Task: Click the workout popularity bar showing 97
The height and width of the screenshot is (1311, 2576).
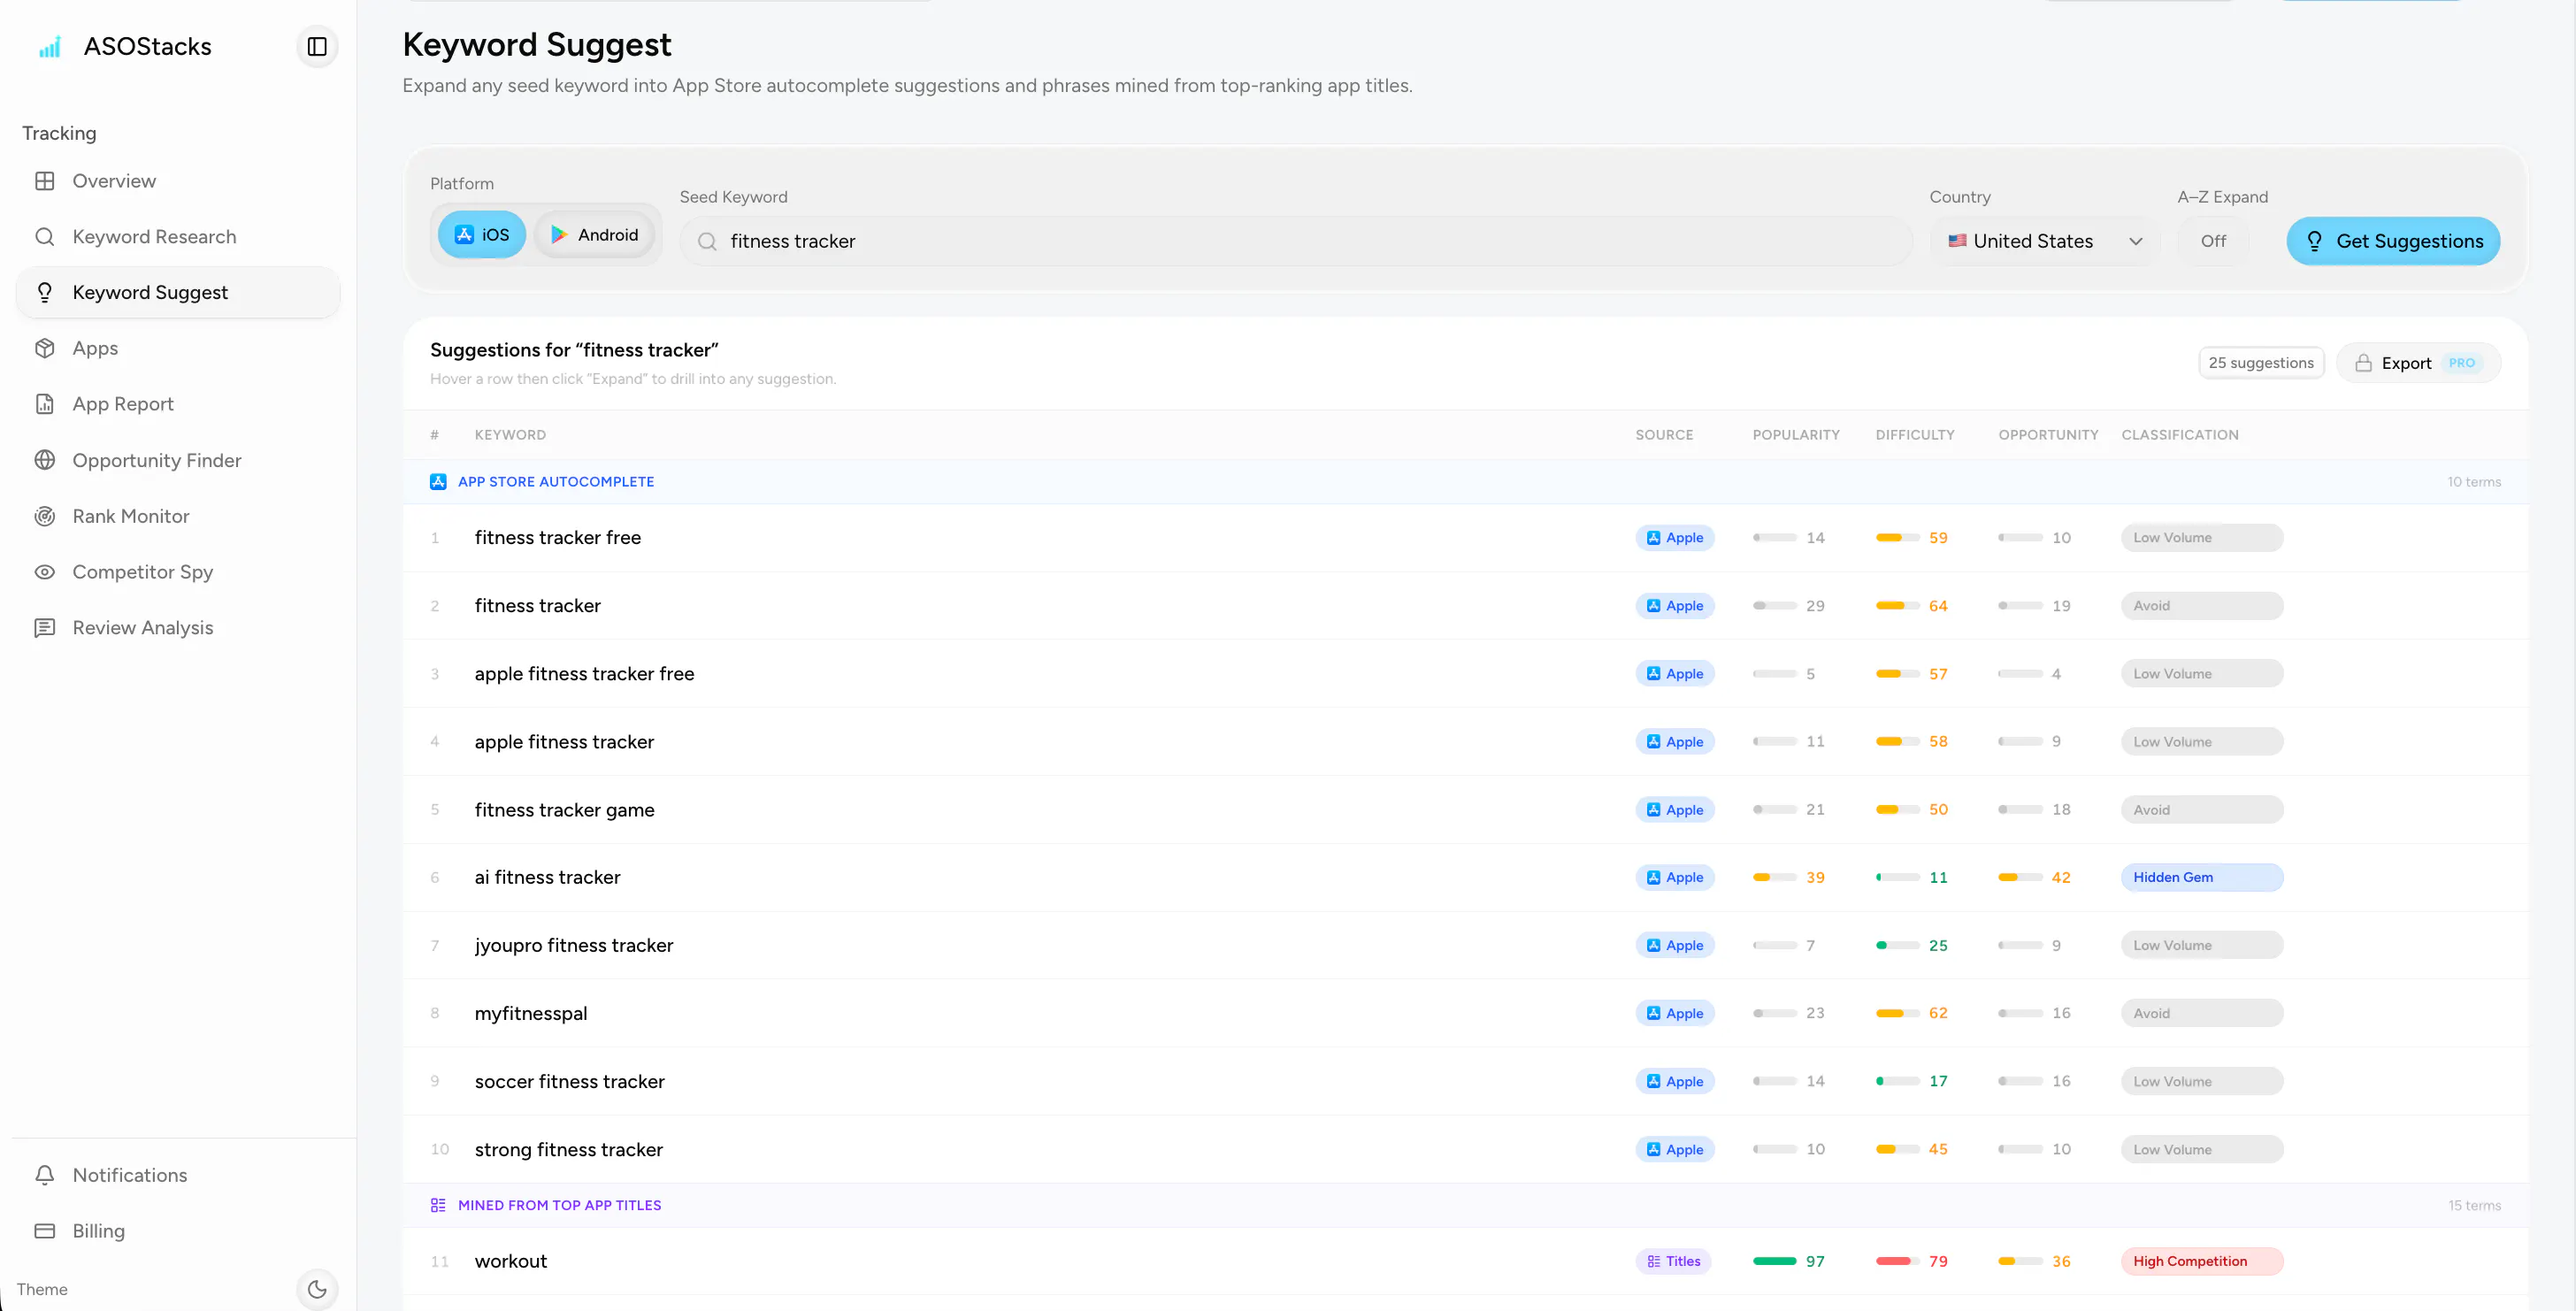Action: pos(1775,1262)
